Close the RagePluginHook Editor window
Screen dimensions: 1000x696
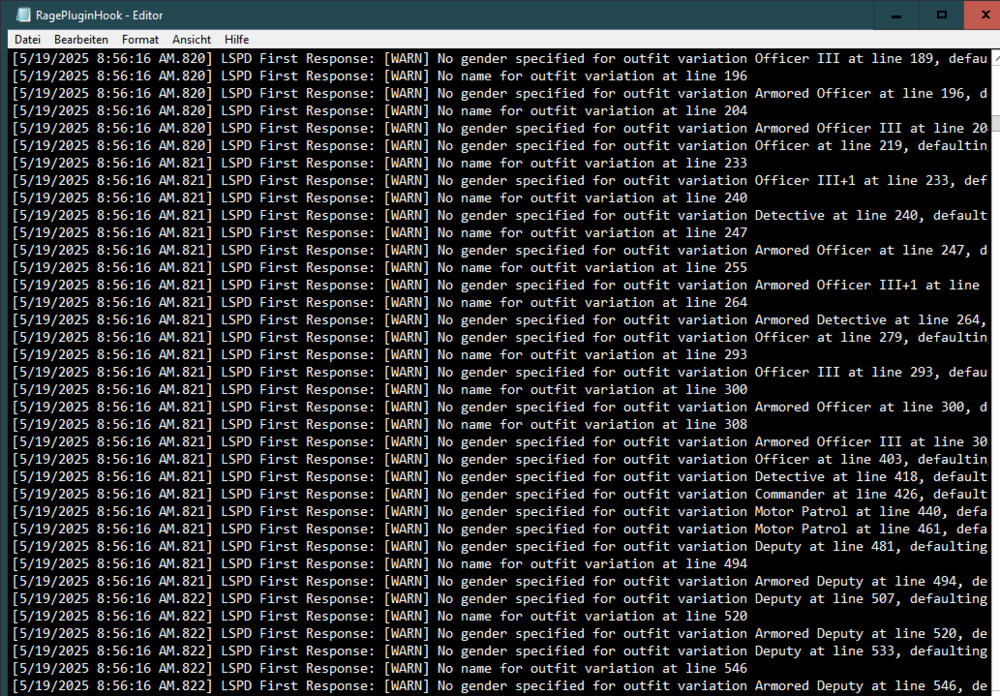(x=984, y=15)
